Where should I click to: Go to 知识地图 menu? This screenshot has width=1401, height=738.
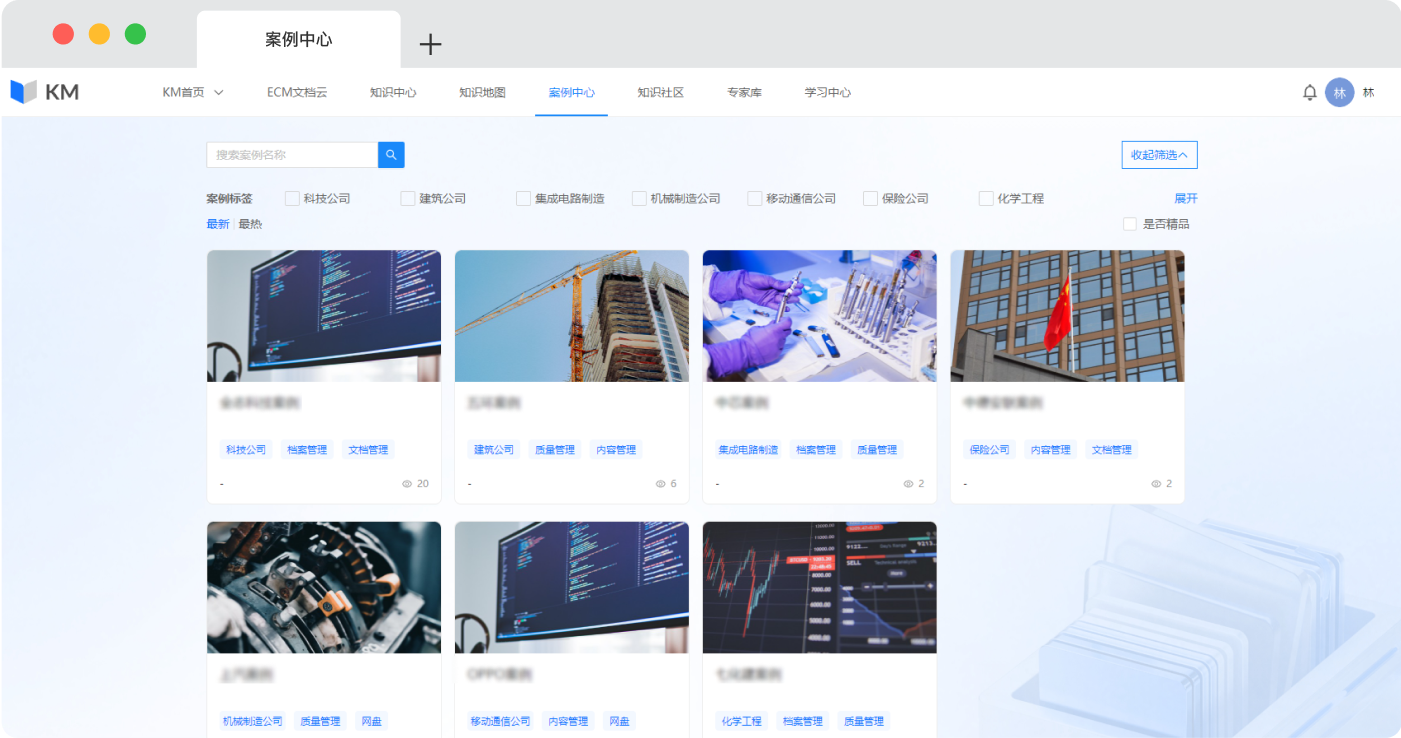point(482,92)
